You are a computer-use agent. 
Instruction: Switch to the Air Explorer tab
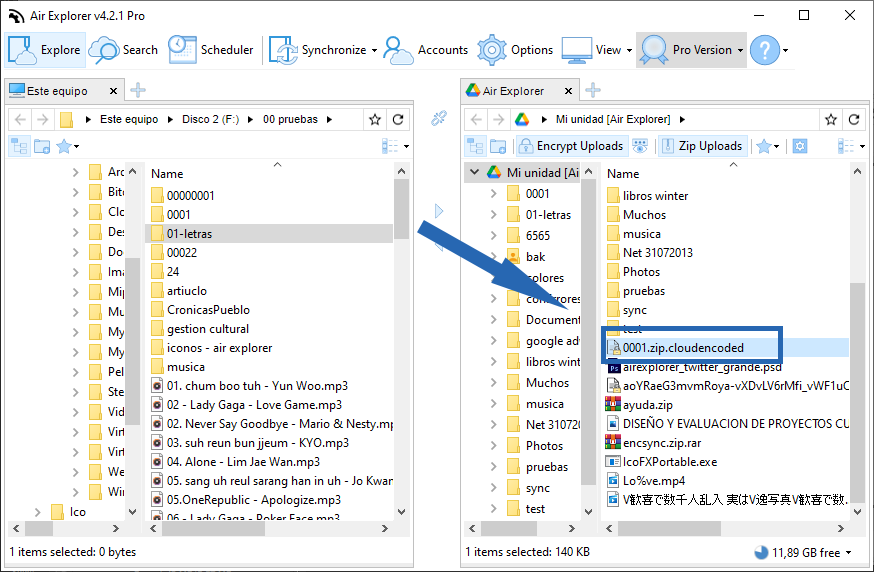click(x=512, y=91)
